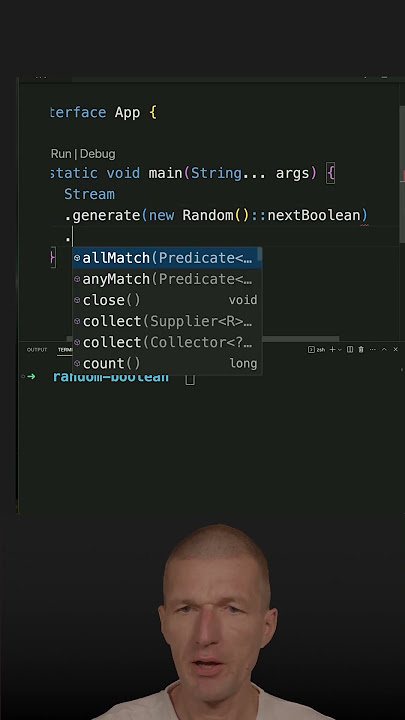The image size is (405, 720).
Task: Add a new terminal with plus icon
Action: pos(332,350)
